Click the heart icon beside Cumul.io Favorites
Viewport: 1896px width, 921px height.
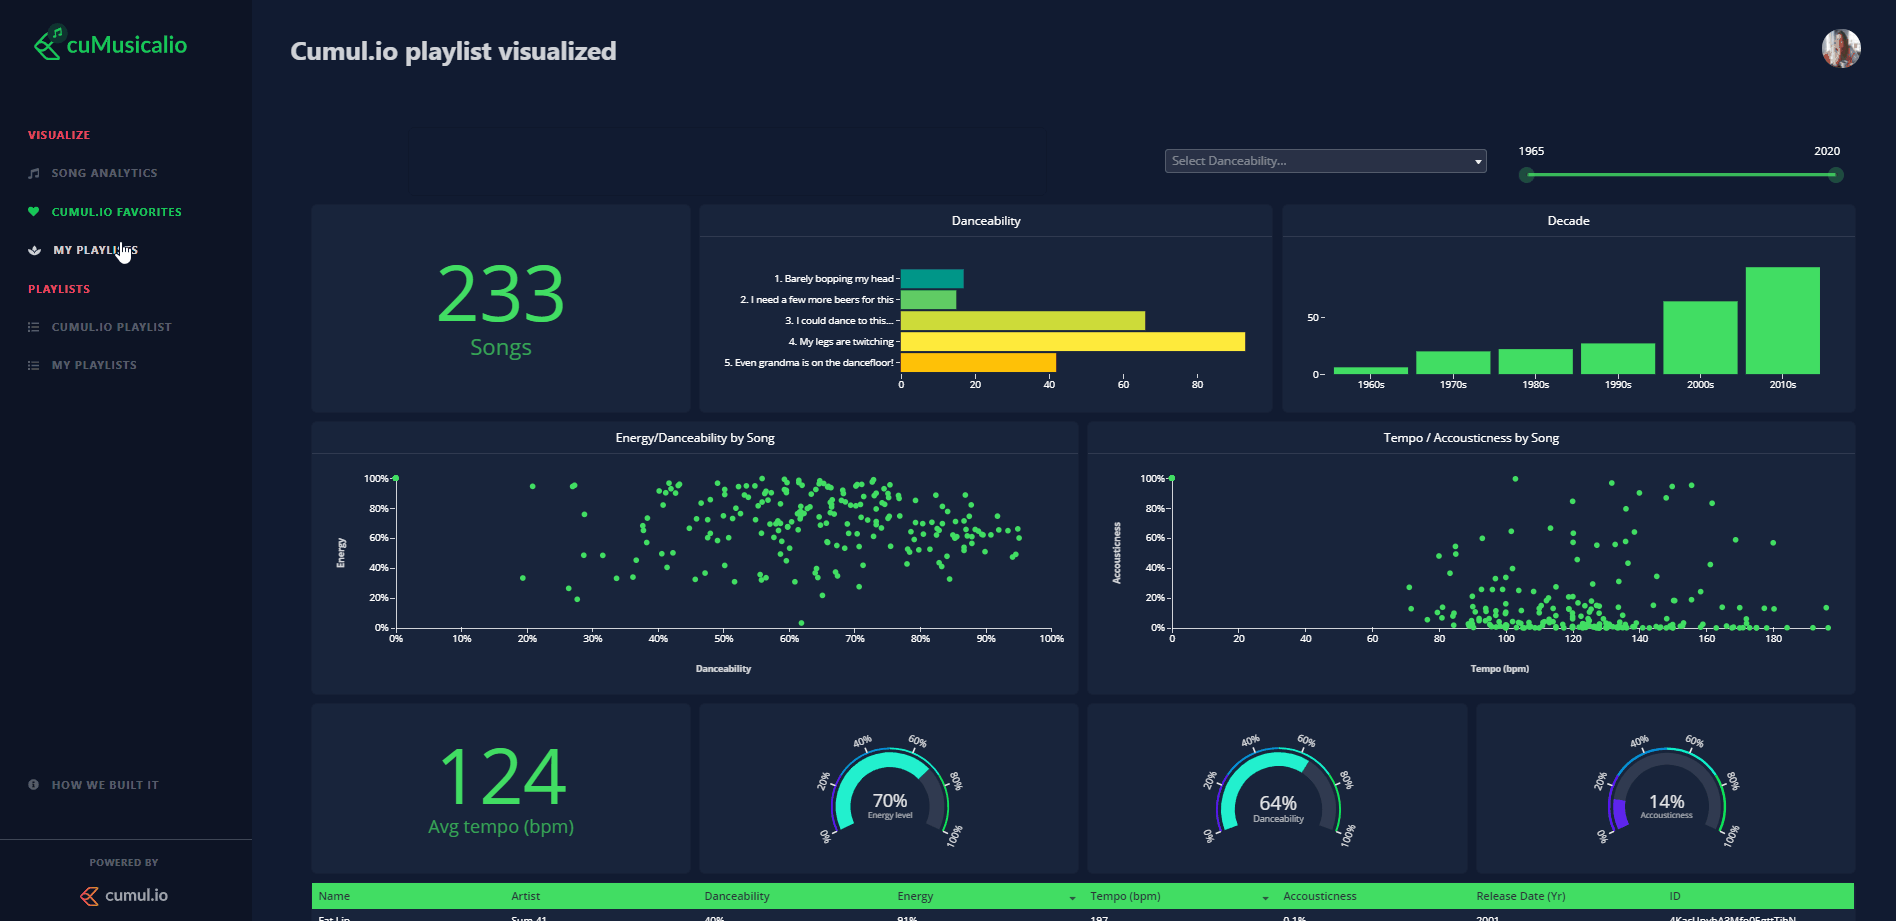tap(34, 212)
